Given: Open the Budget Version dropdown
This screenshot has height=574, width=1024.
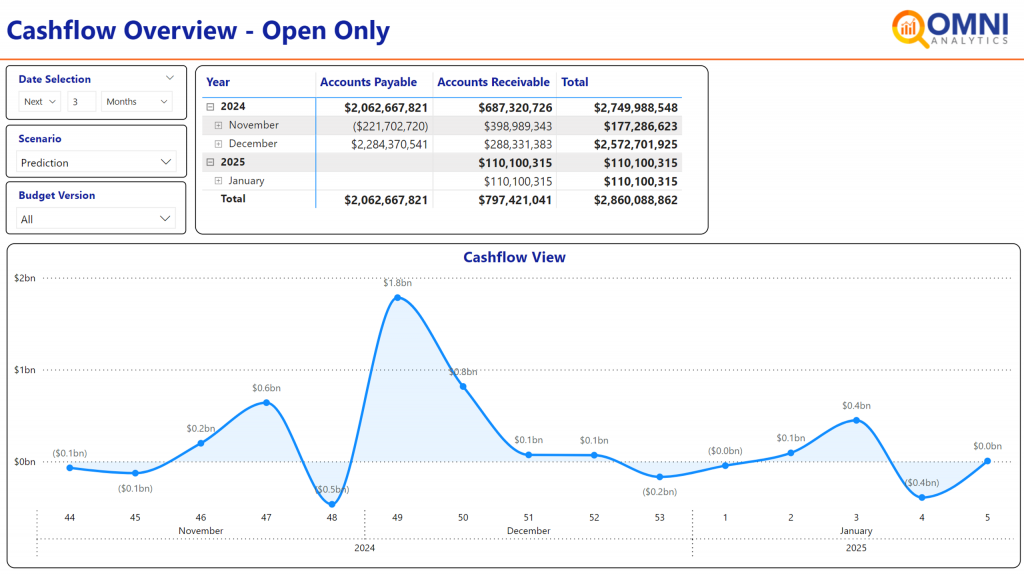Looking at the screenshot, I should [x=97, y=219].
